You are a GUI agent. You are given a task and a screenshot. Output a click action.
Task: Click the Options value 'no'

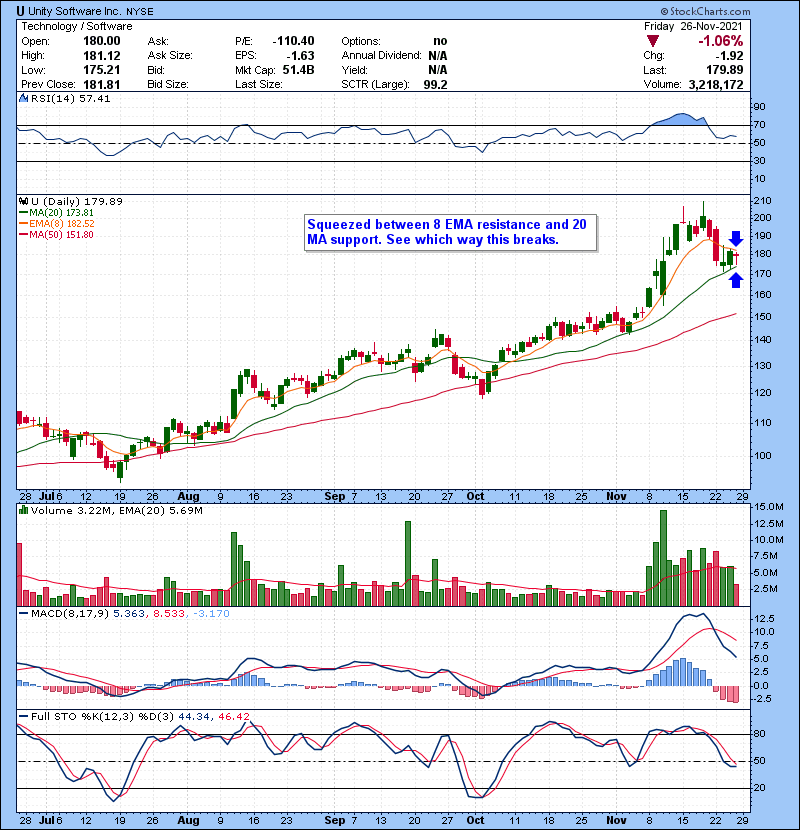[x=440, y=41]
